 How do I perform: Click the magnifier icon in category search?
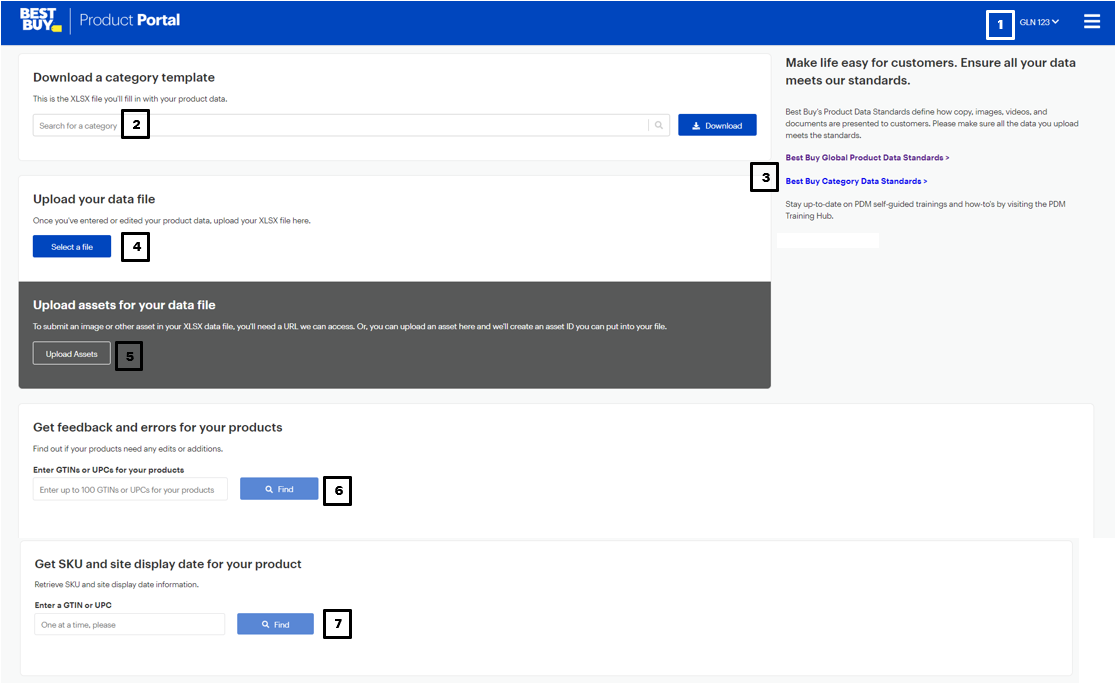coord(659,125)
